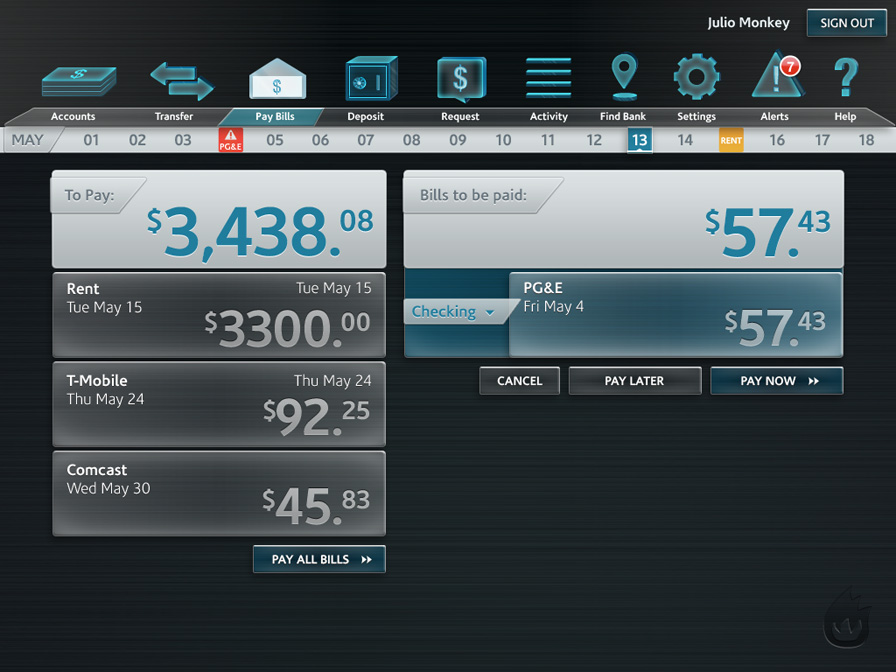The image size is (896, 672).
Task: Select the T-Mobile bill card
Action: 218,404
